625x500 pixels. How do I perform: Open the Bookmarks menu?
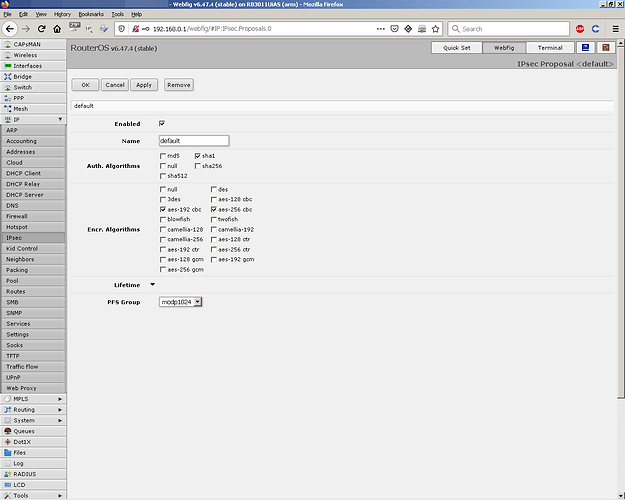click(91, 14)
